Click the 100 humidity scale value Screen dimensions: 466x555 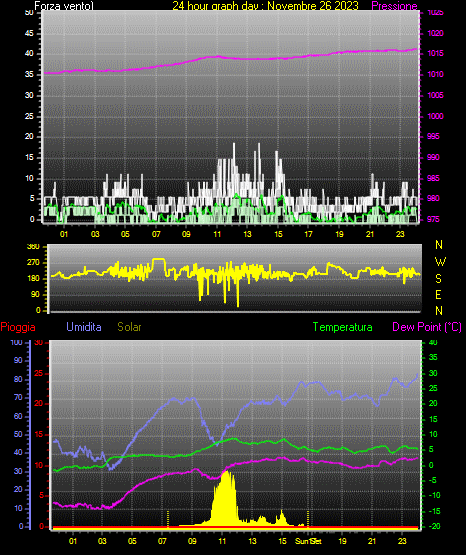coord(17,343)
